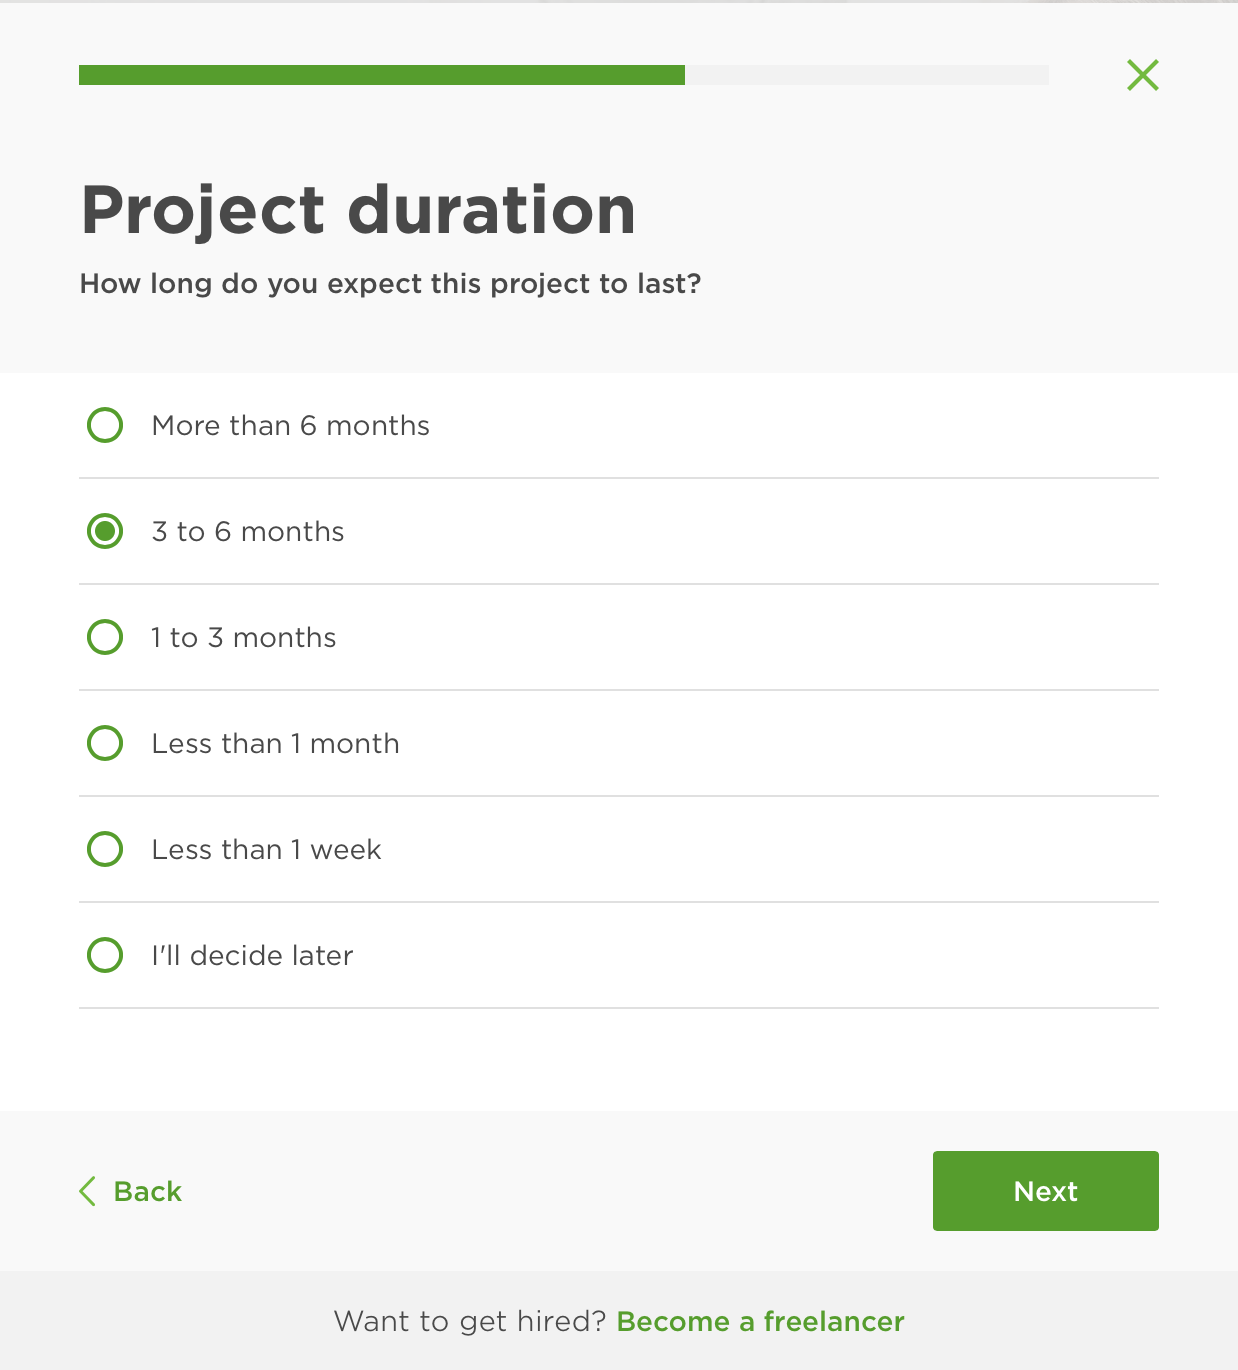Click the "1 to 3 months" option text
Viewport: 1238px width, 1370px height.
tap(244, 638)
